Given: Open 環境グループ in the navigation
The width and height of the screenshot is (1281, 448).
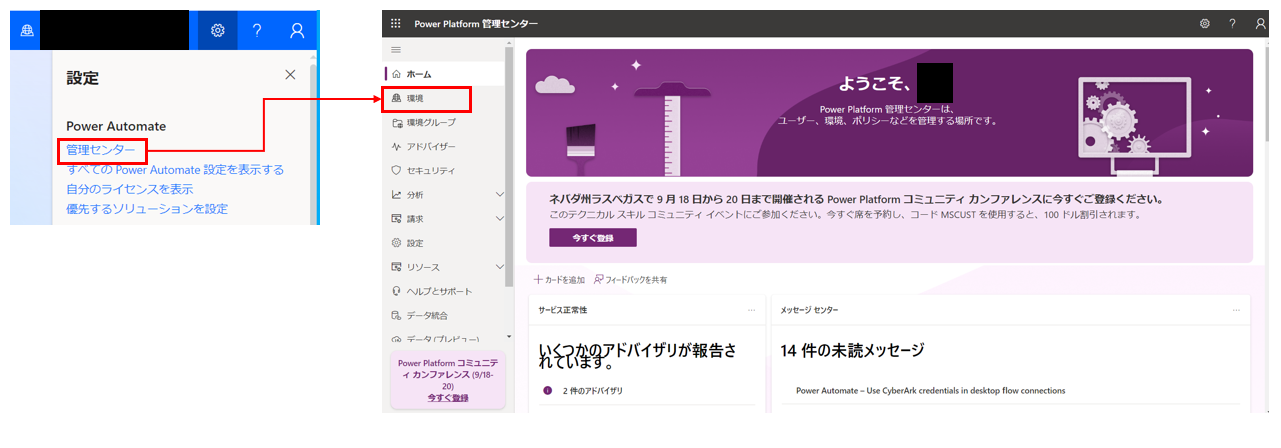Looking at the screenshot, I should click(445, 122).
